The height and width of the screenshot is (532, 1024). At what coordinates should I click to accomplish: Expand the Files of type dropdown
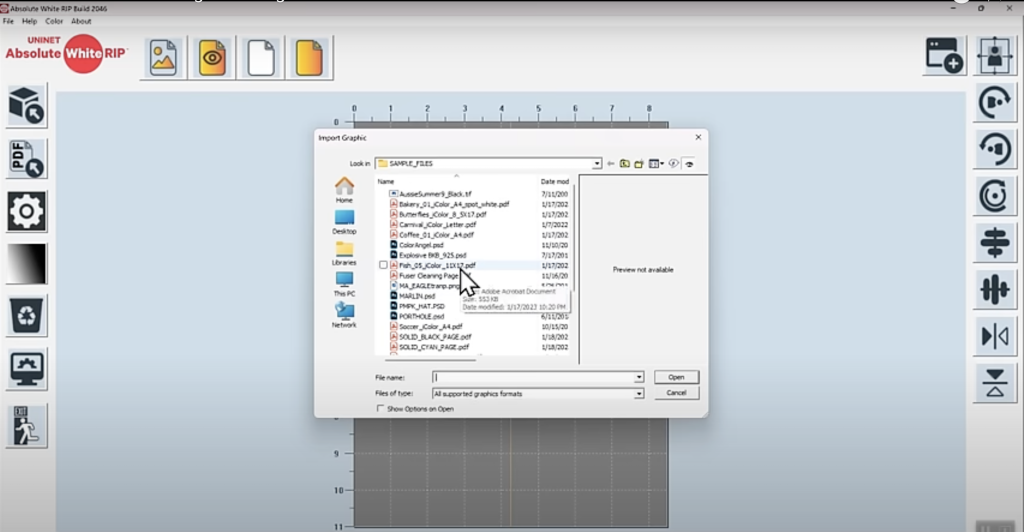tap(639, 394)
